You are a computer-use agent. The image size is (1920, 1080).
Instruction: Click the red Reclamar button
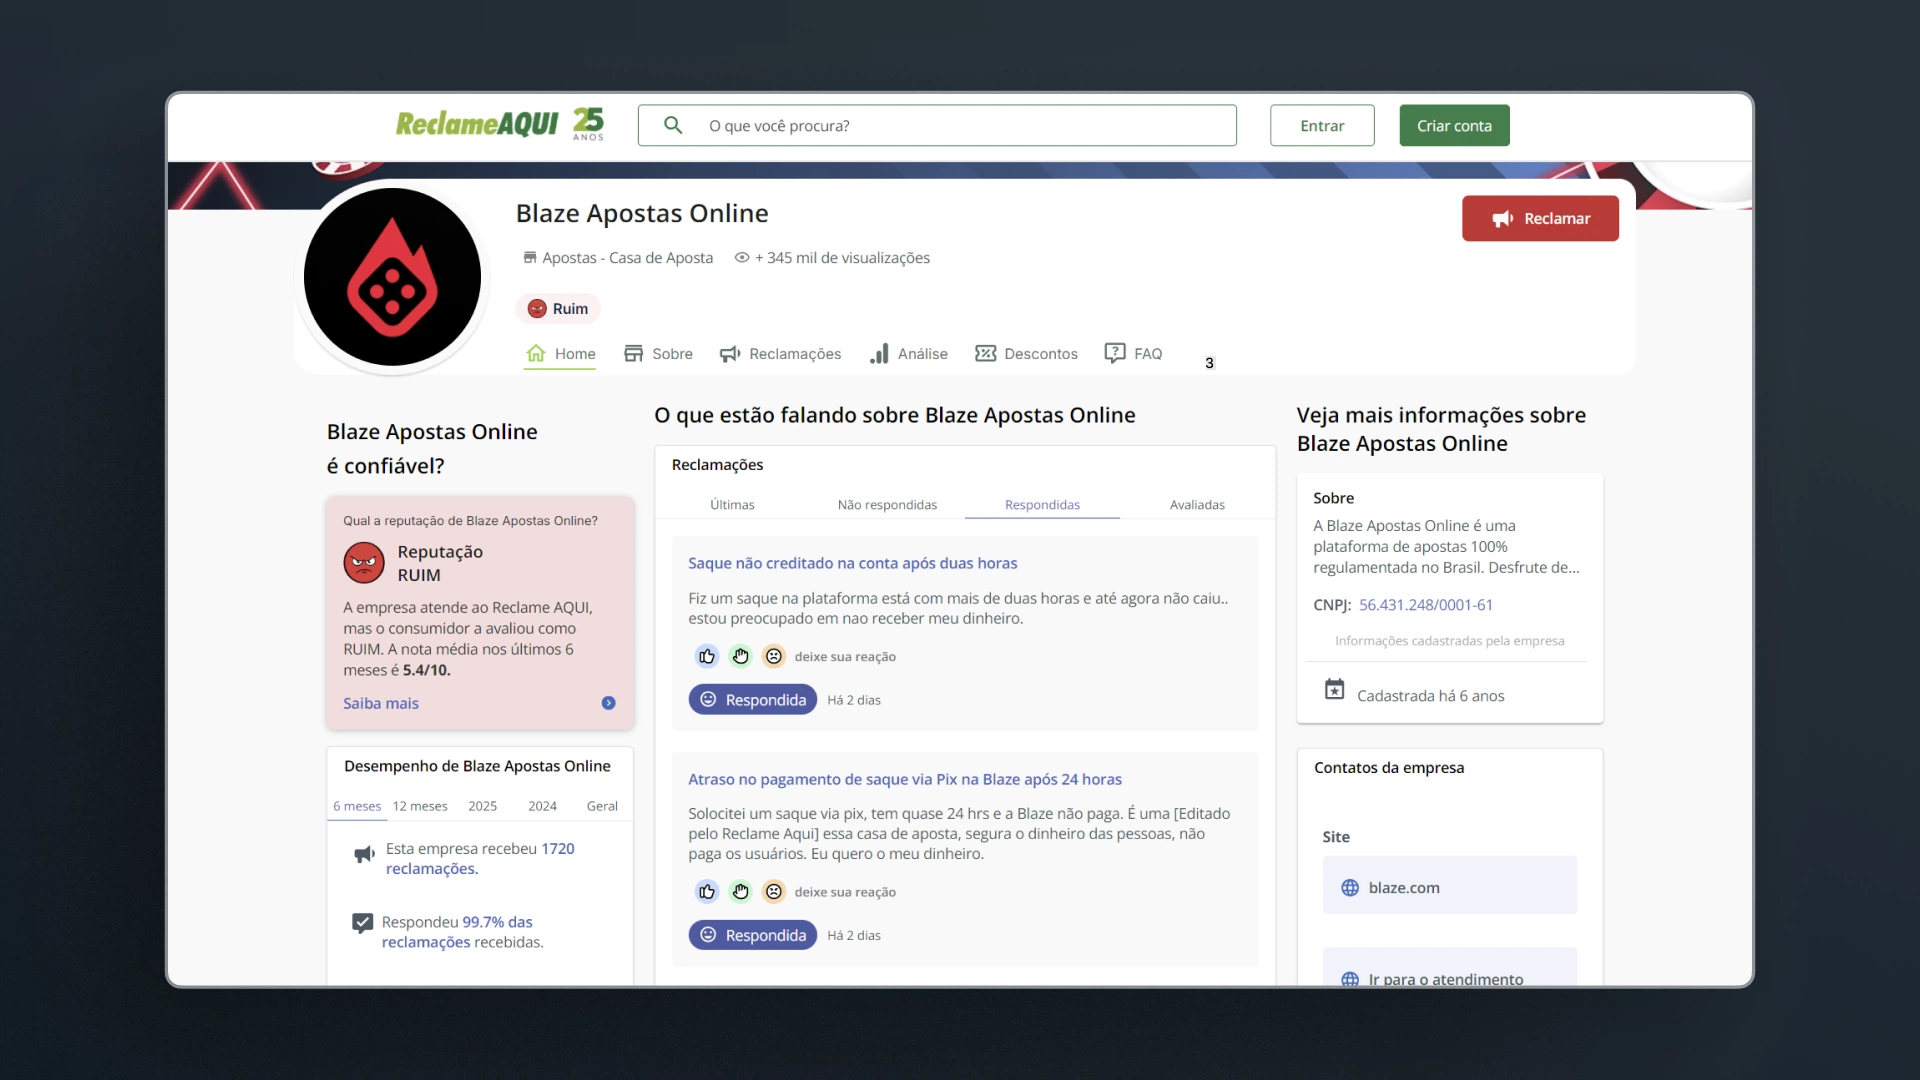click(x=1540, y=218)
